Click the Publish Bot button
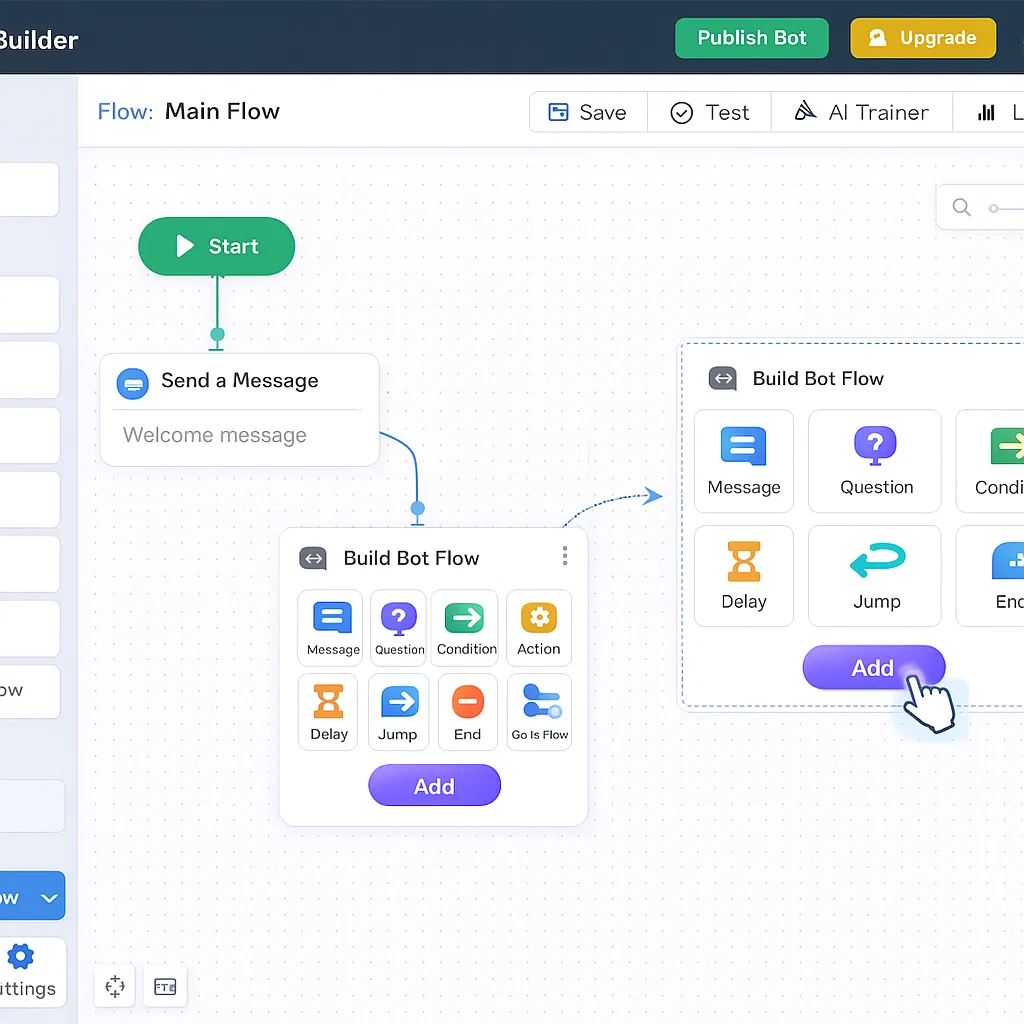The image size is (1024, 1024). [x=751, y=38]
